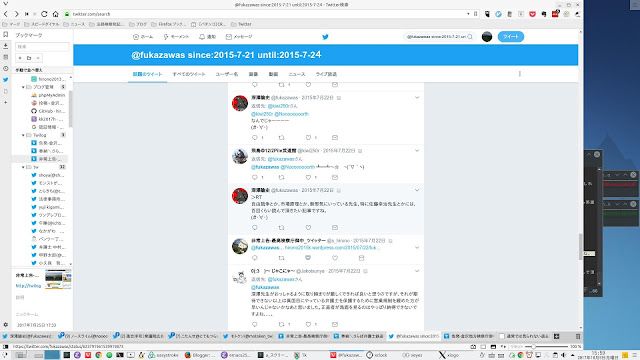640x360 pixels.
Task: Open search options three-dot menu
Action: point(520,74)
